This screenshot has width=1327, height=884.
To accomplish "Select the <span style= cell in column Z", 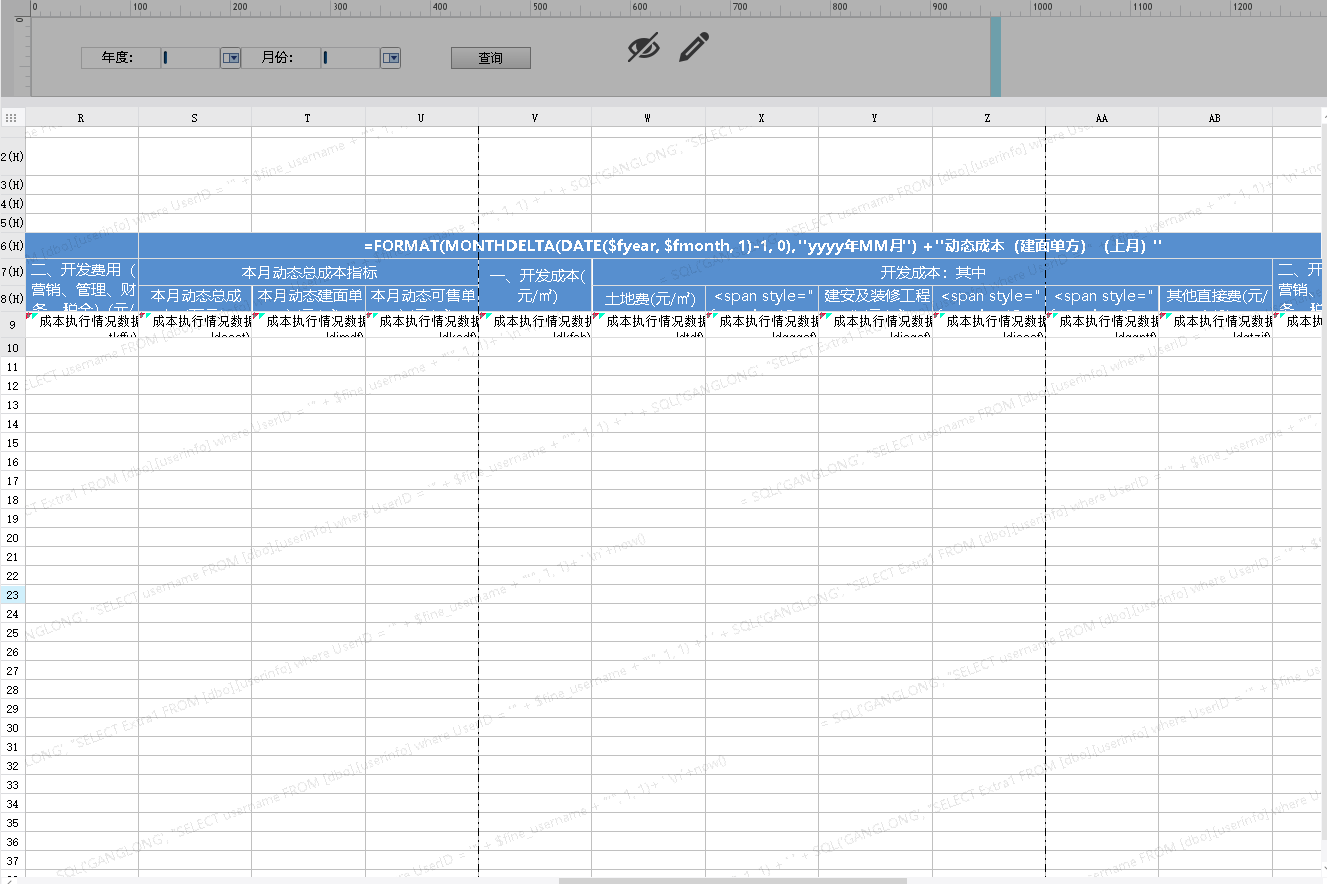I will tap(989, 298).
